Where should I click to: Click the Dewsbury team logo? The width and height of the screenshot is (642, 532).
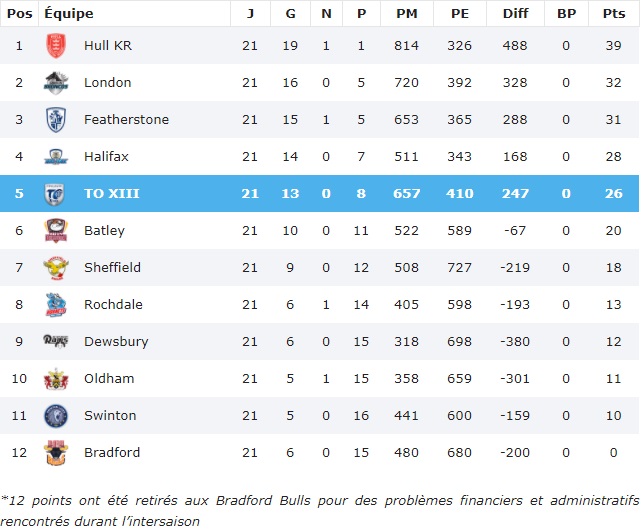56,342
